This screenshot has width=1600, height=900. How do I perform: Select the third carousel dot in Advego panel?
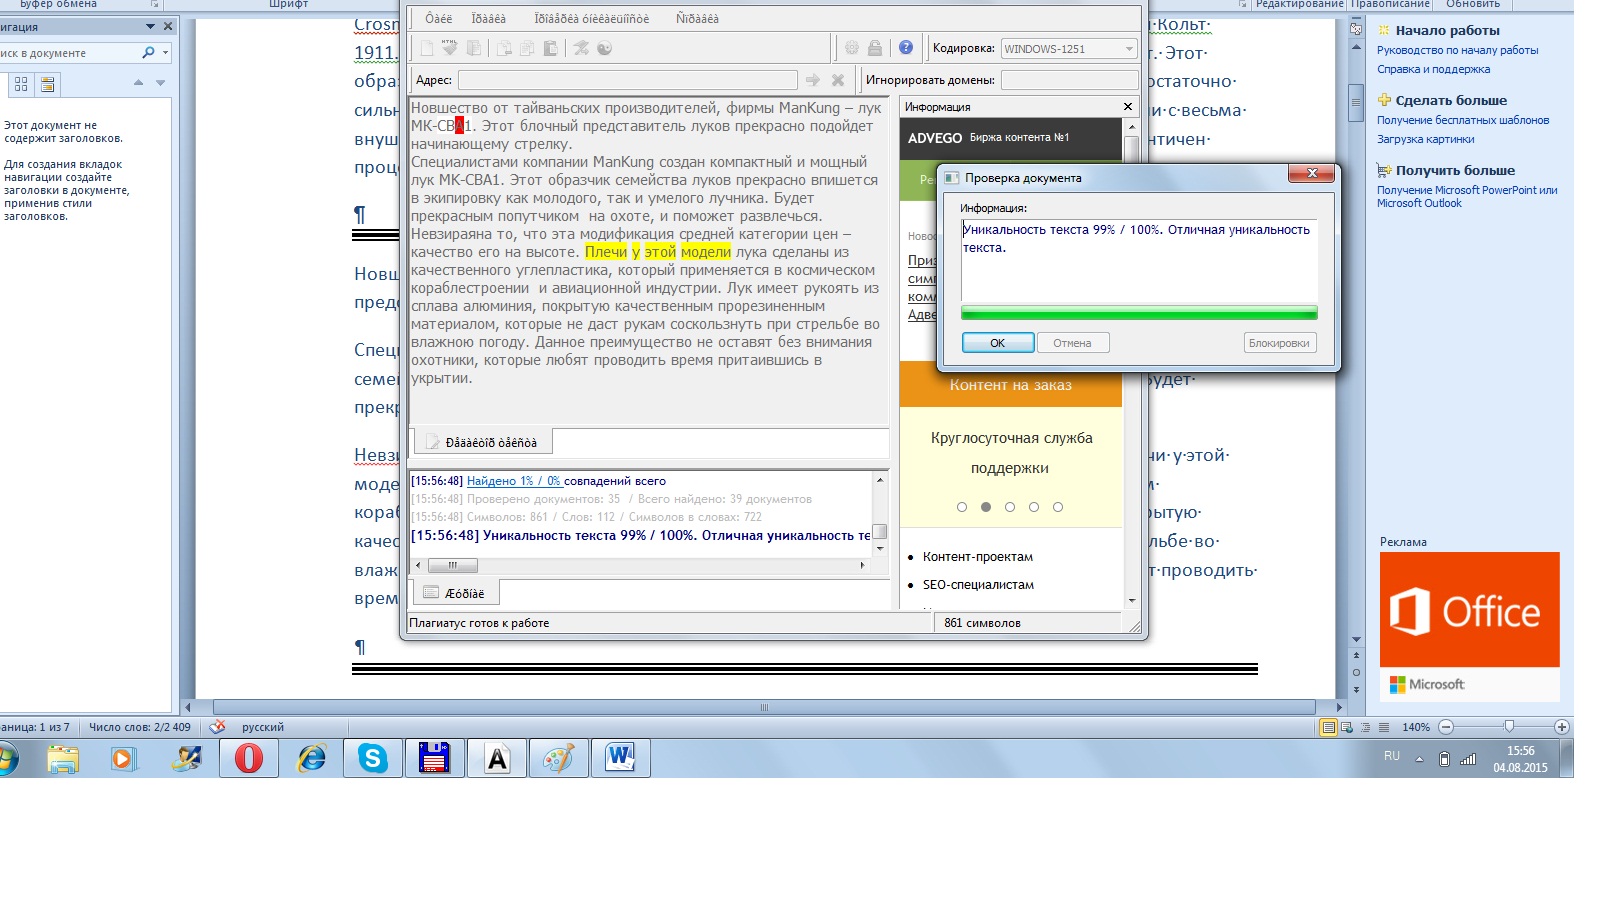point(1010,507)
